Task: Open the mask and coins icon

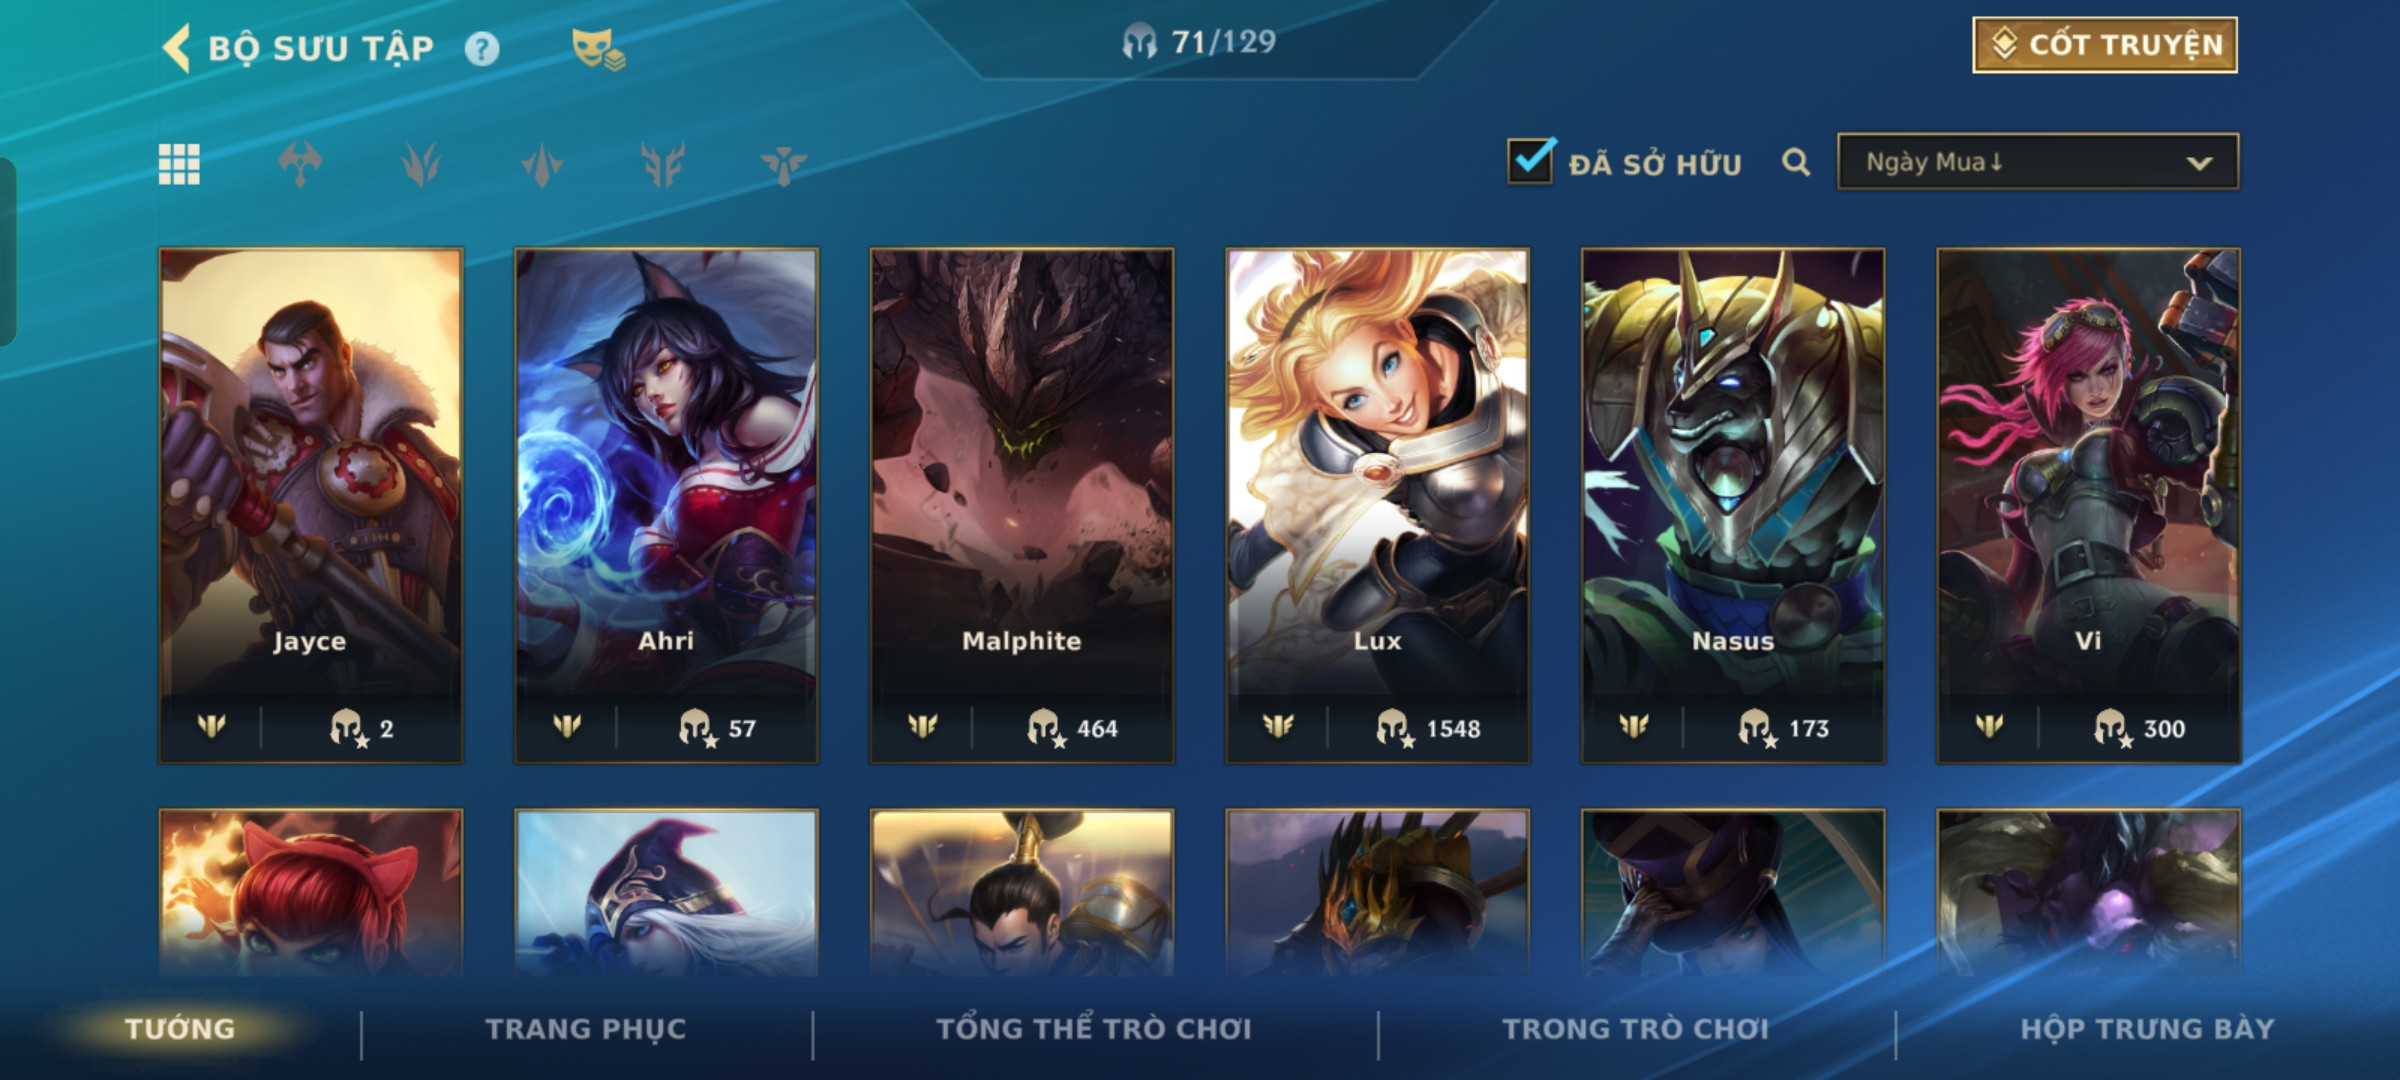Action: coord(598,49)
